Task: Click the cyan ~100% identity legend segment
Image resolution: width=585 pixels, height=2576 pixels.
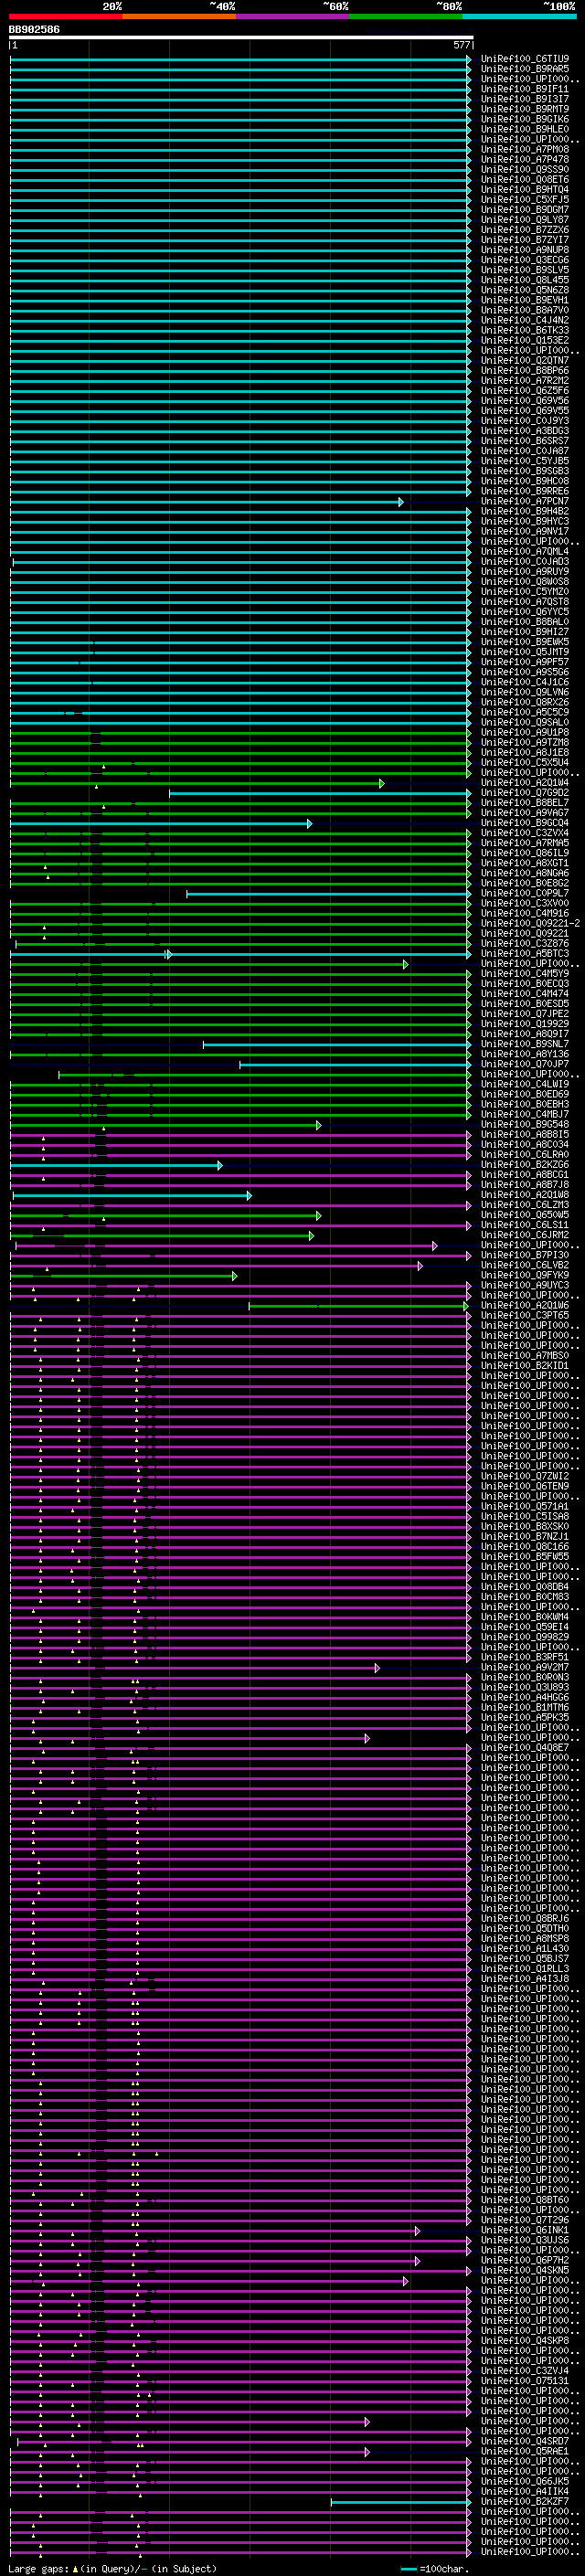Action: pos(519,16)
